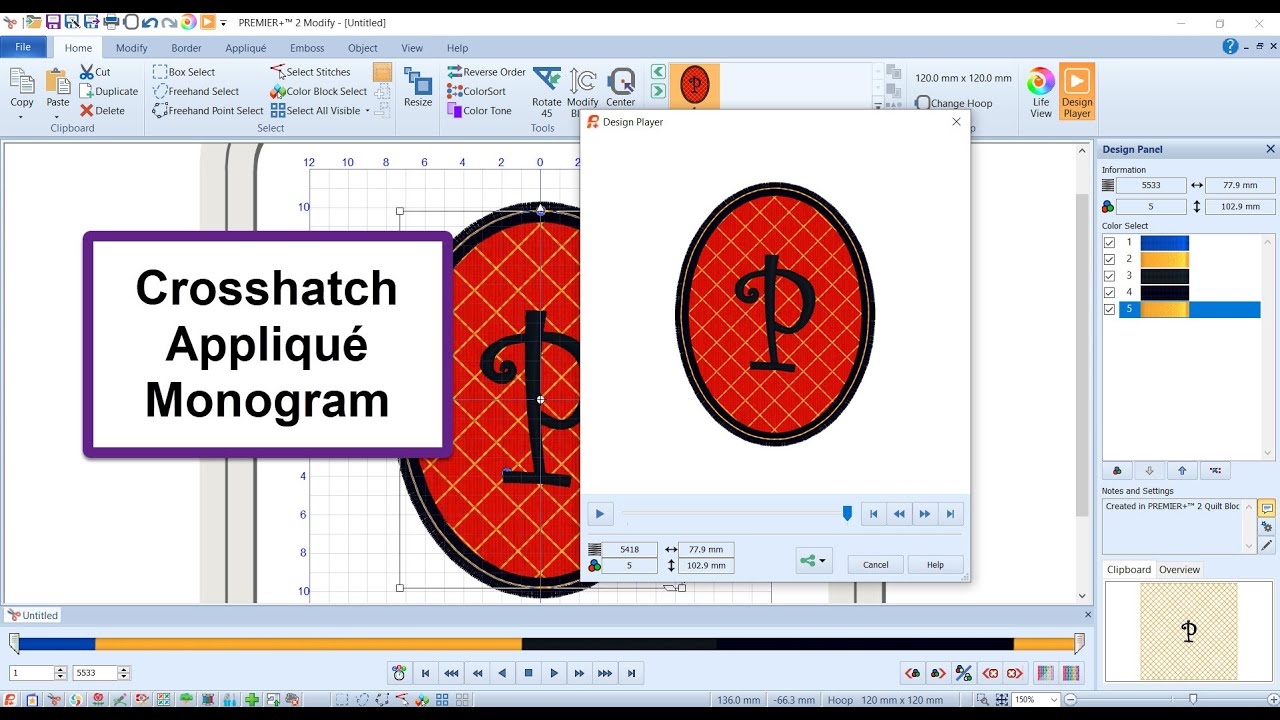1280x720 pixels.
Task: Click Reverse Order
Action: [x=486, y=72]
